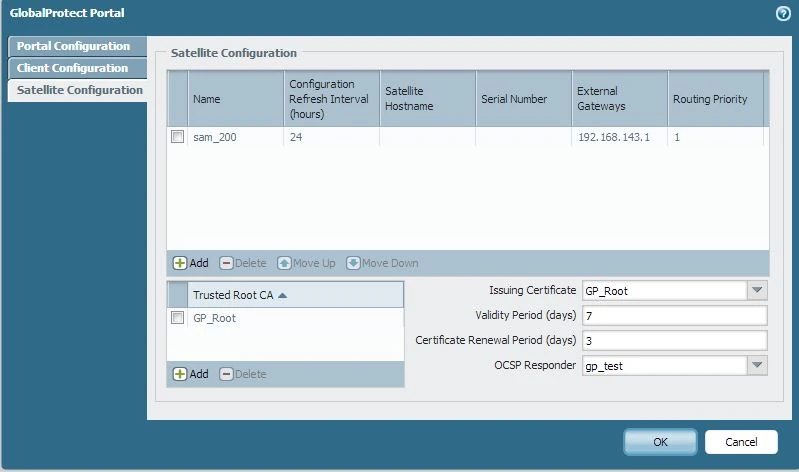Click the Cancel button
Image resolution: width=799 pixels, height=472 pixels.
click(x=741, y=442)
